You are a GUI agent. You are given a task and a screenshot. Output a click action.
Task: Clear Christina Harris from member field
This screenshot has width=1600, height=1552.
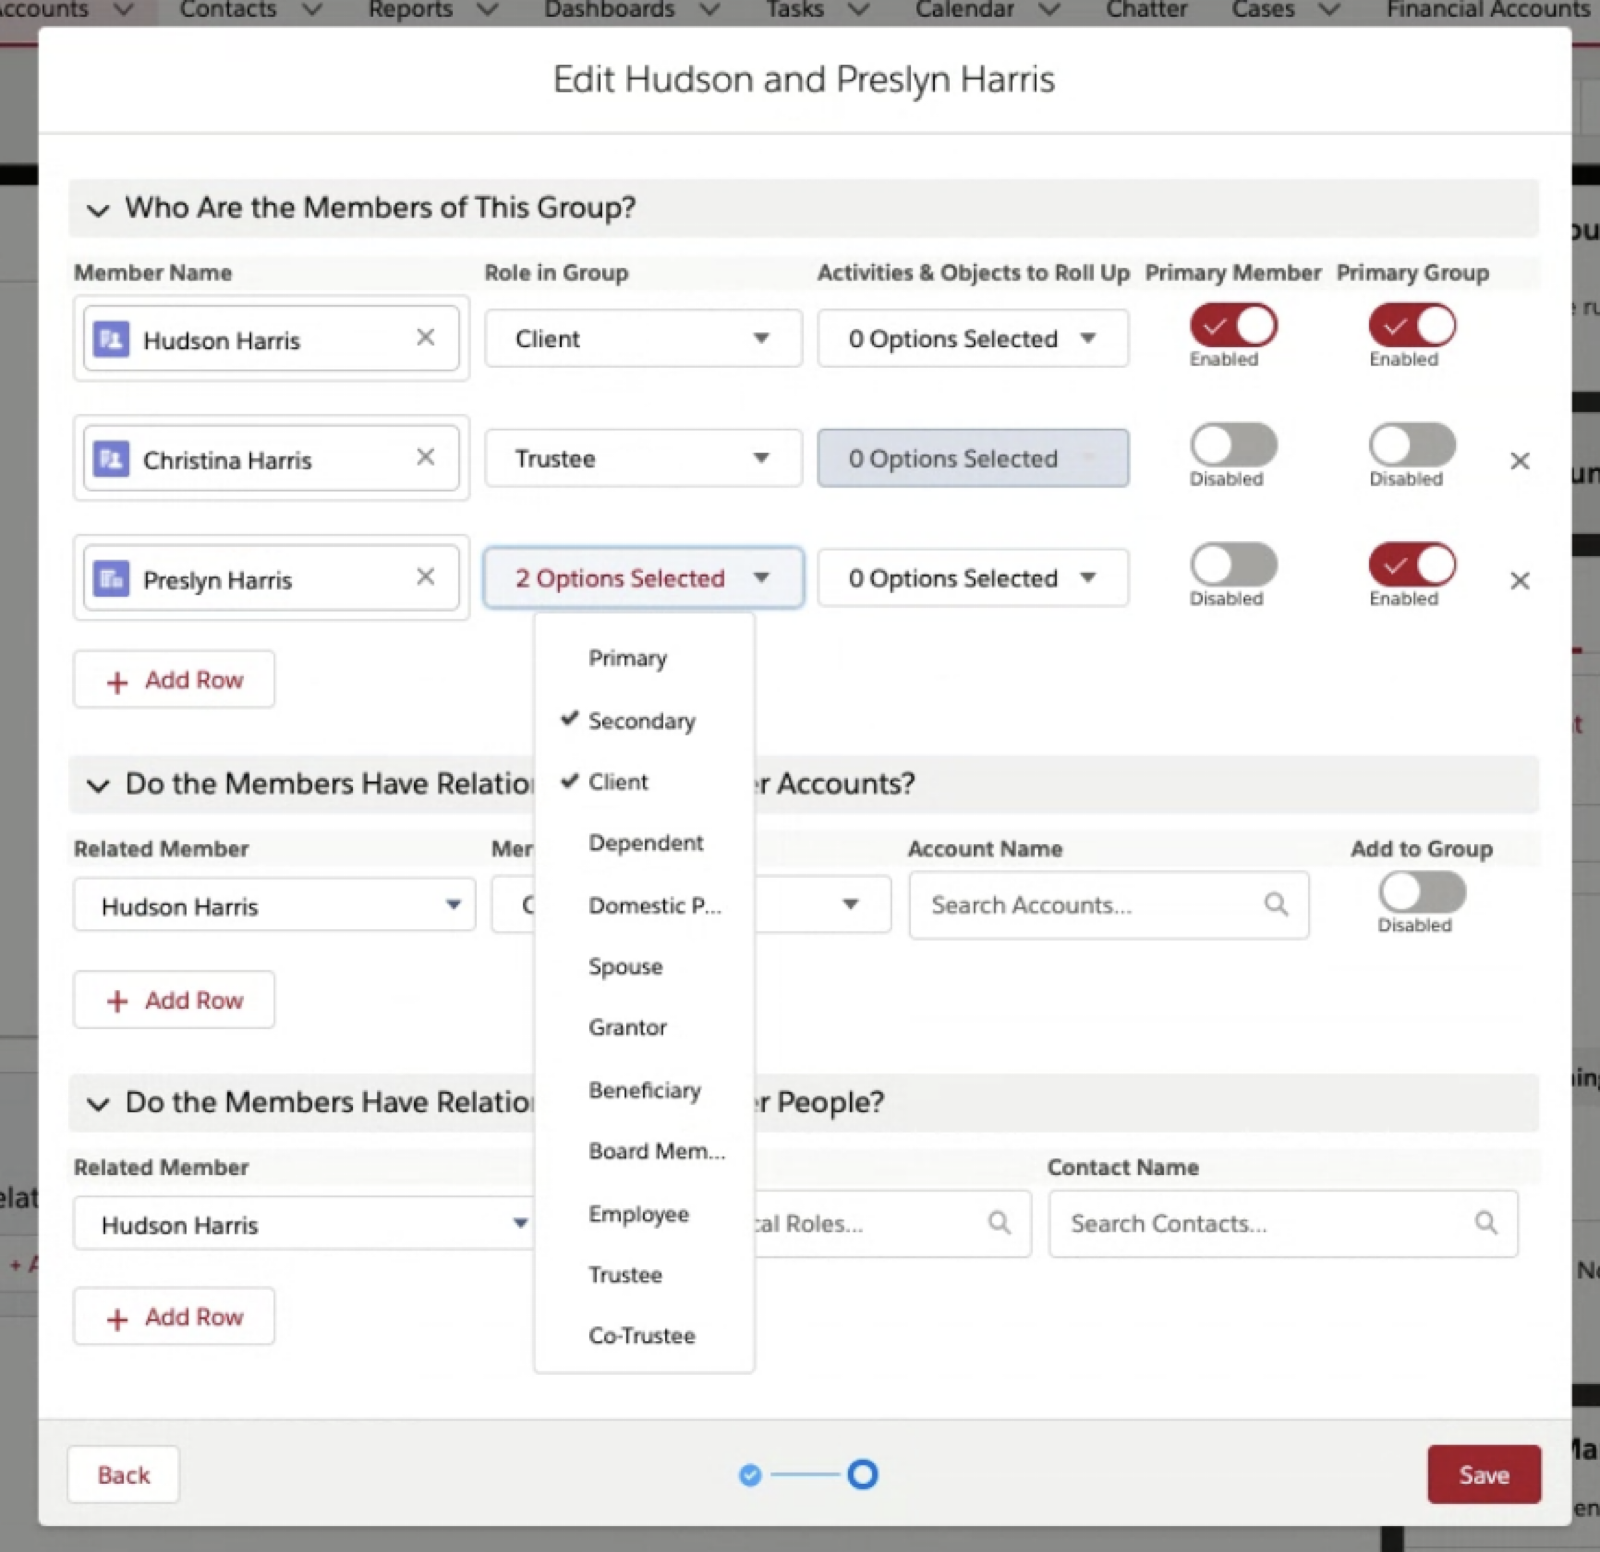pyautogui.click(x=425, y=457)
